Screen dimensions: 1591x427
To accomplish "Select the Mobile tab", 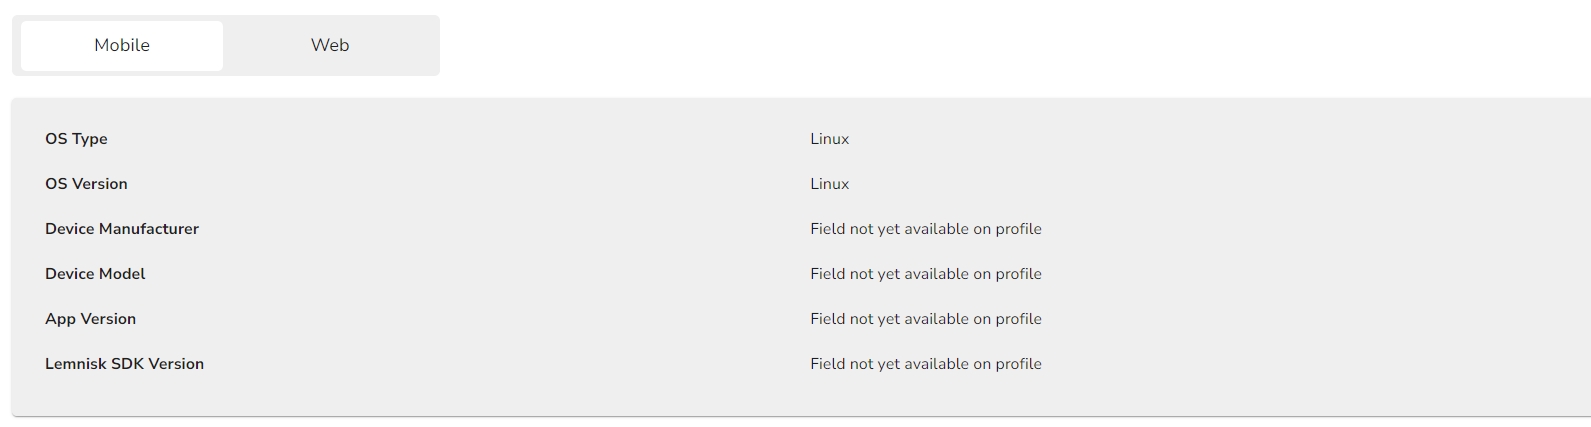I will click(122, 45).
